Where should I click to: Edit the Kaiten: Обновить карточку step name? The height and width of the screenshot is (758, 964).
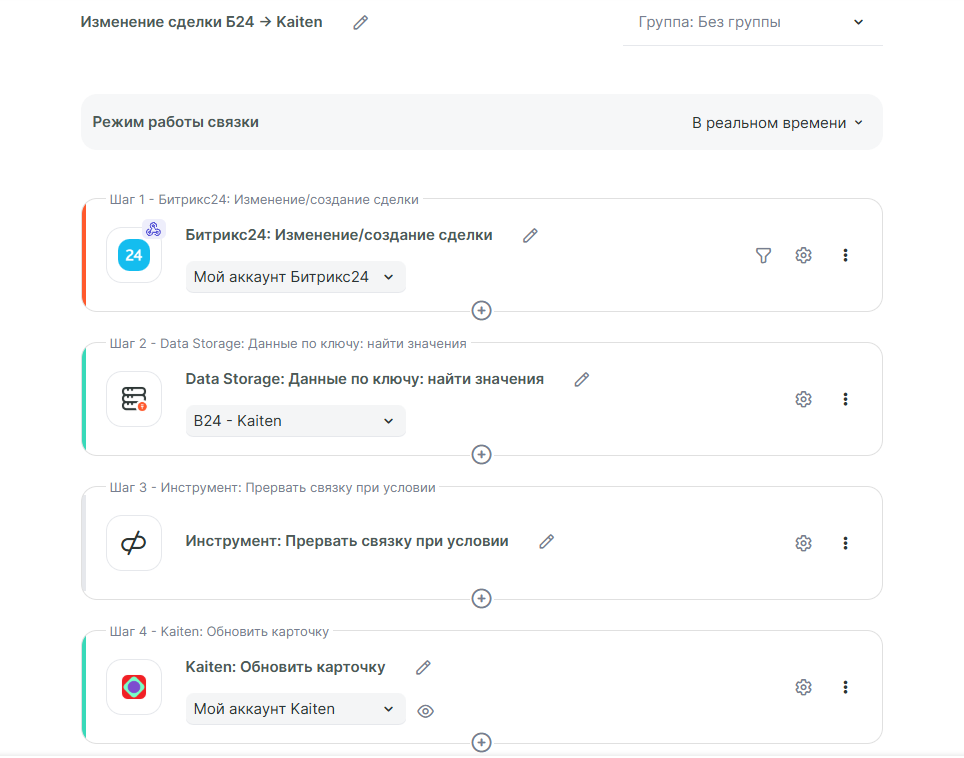423,667
